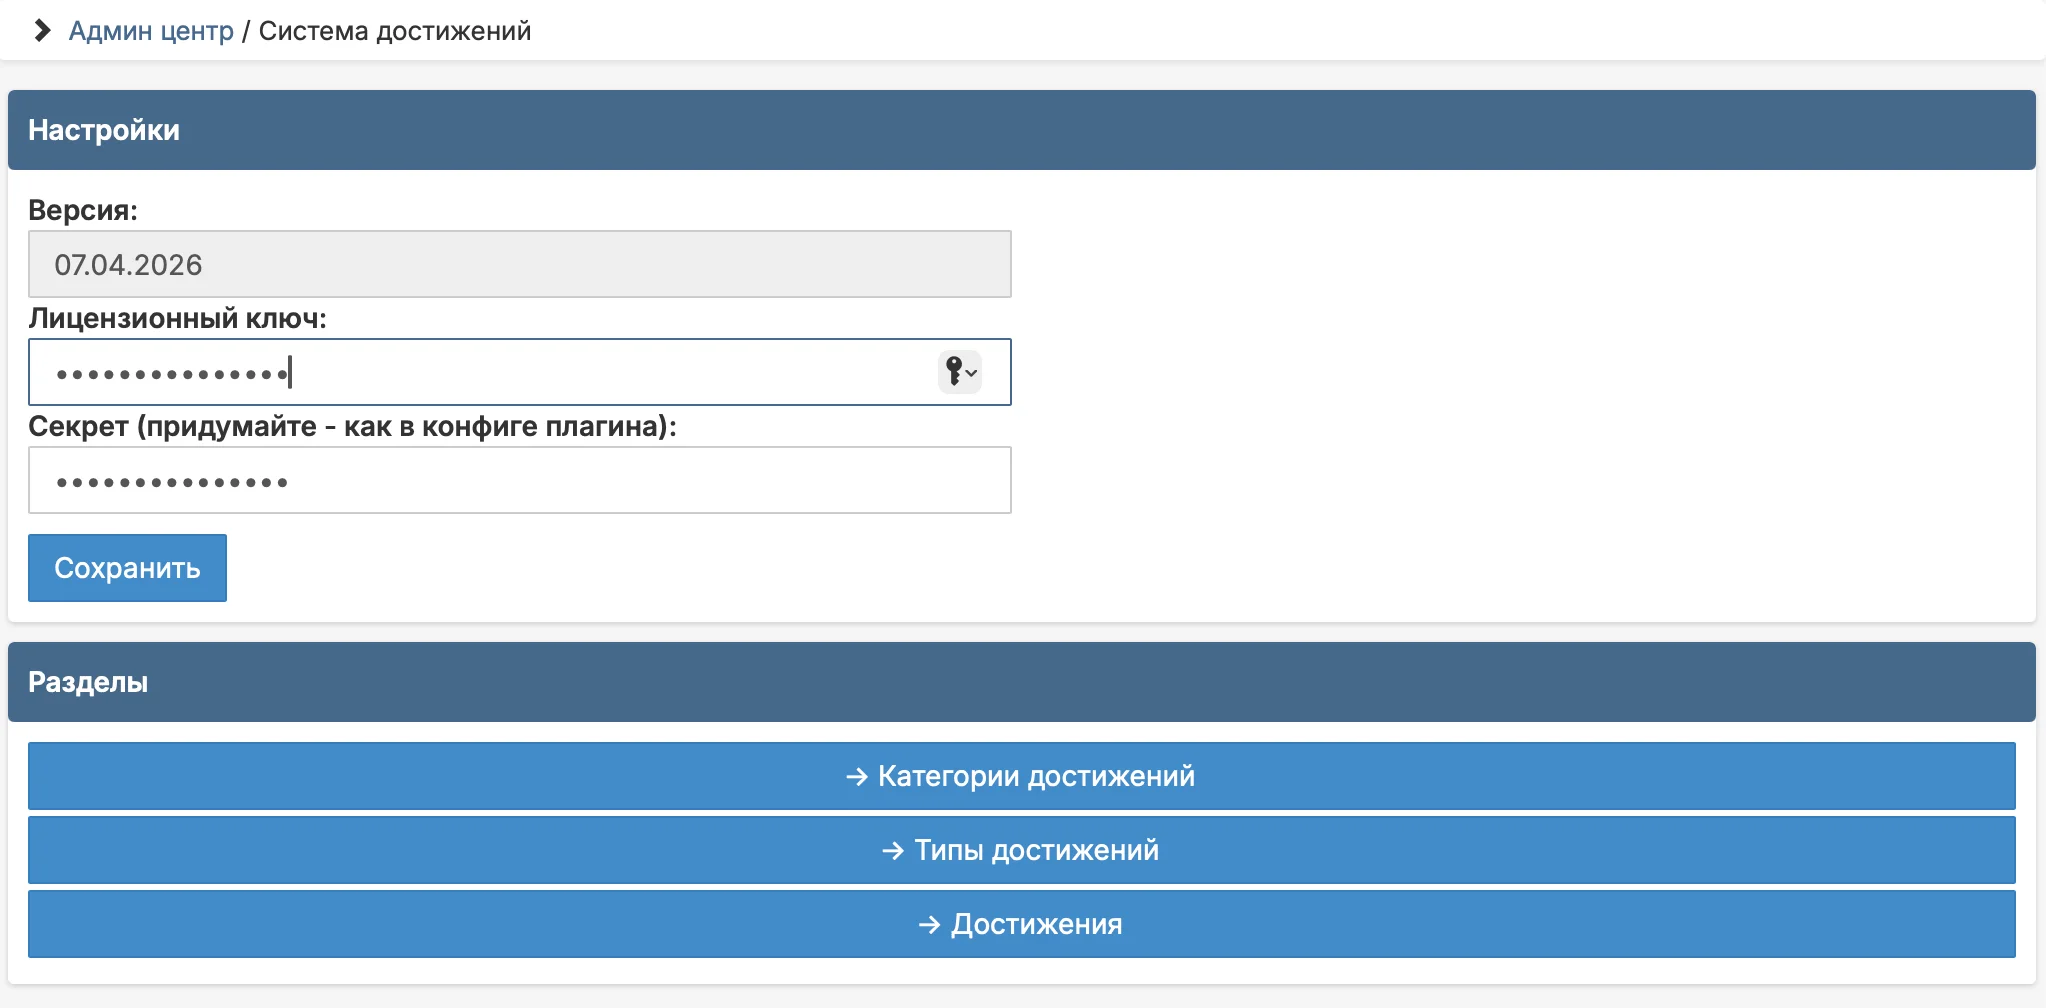
Task: Open the Админ центр breadcrumb link
Action: pos(151,31)
